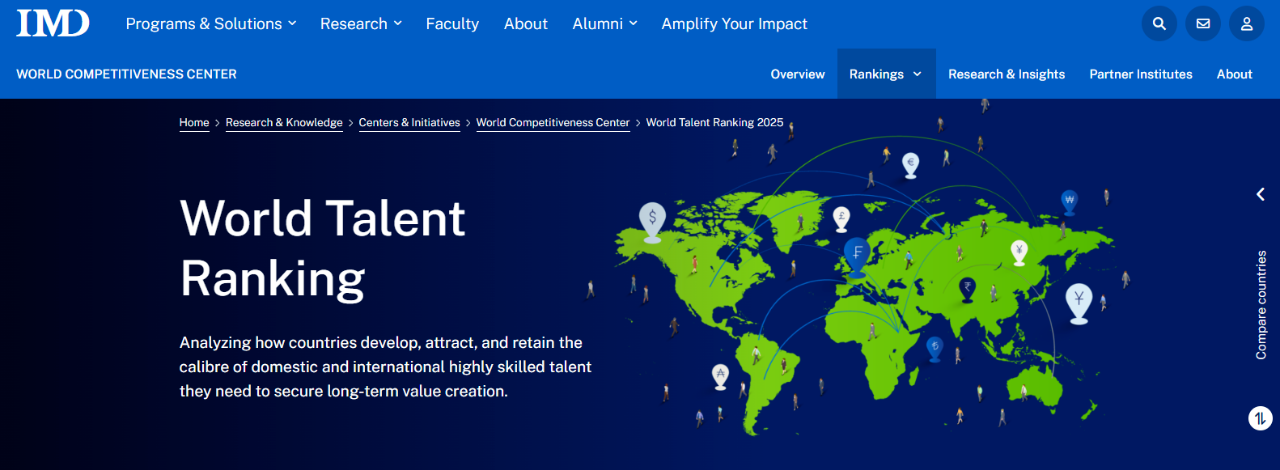The height and width of the screenshot is (470, 1280).
Task: Open the Partner Institutes page
Action: [x=1140, y=74]
